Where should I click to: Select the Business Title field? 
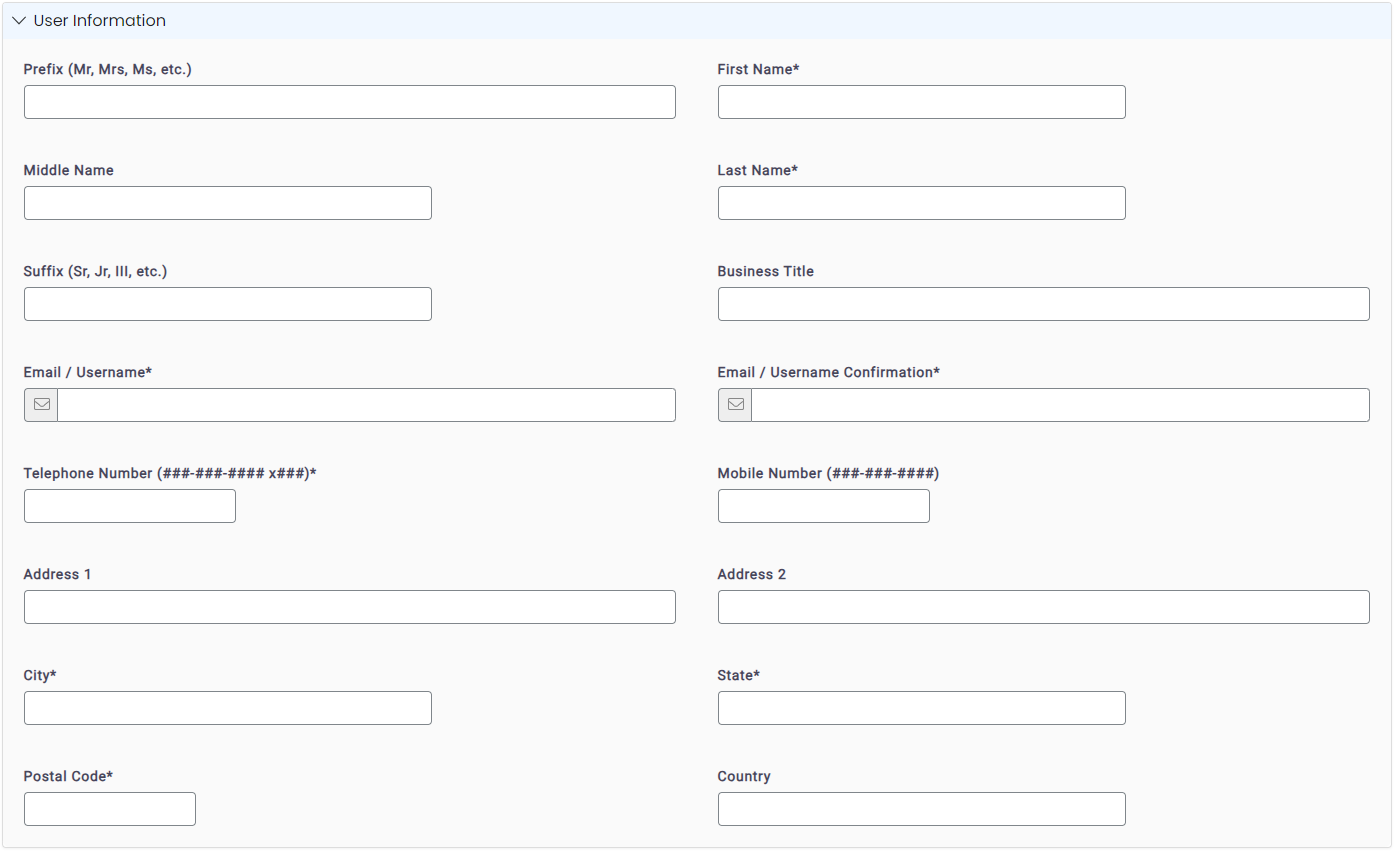coord(1043,303)
